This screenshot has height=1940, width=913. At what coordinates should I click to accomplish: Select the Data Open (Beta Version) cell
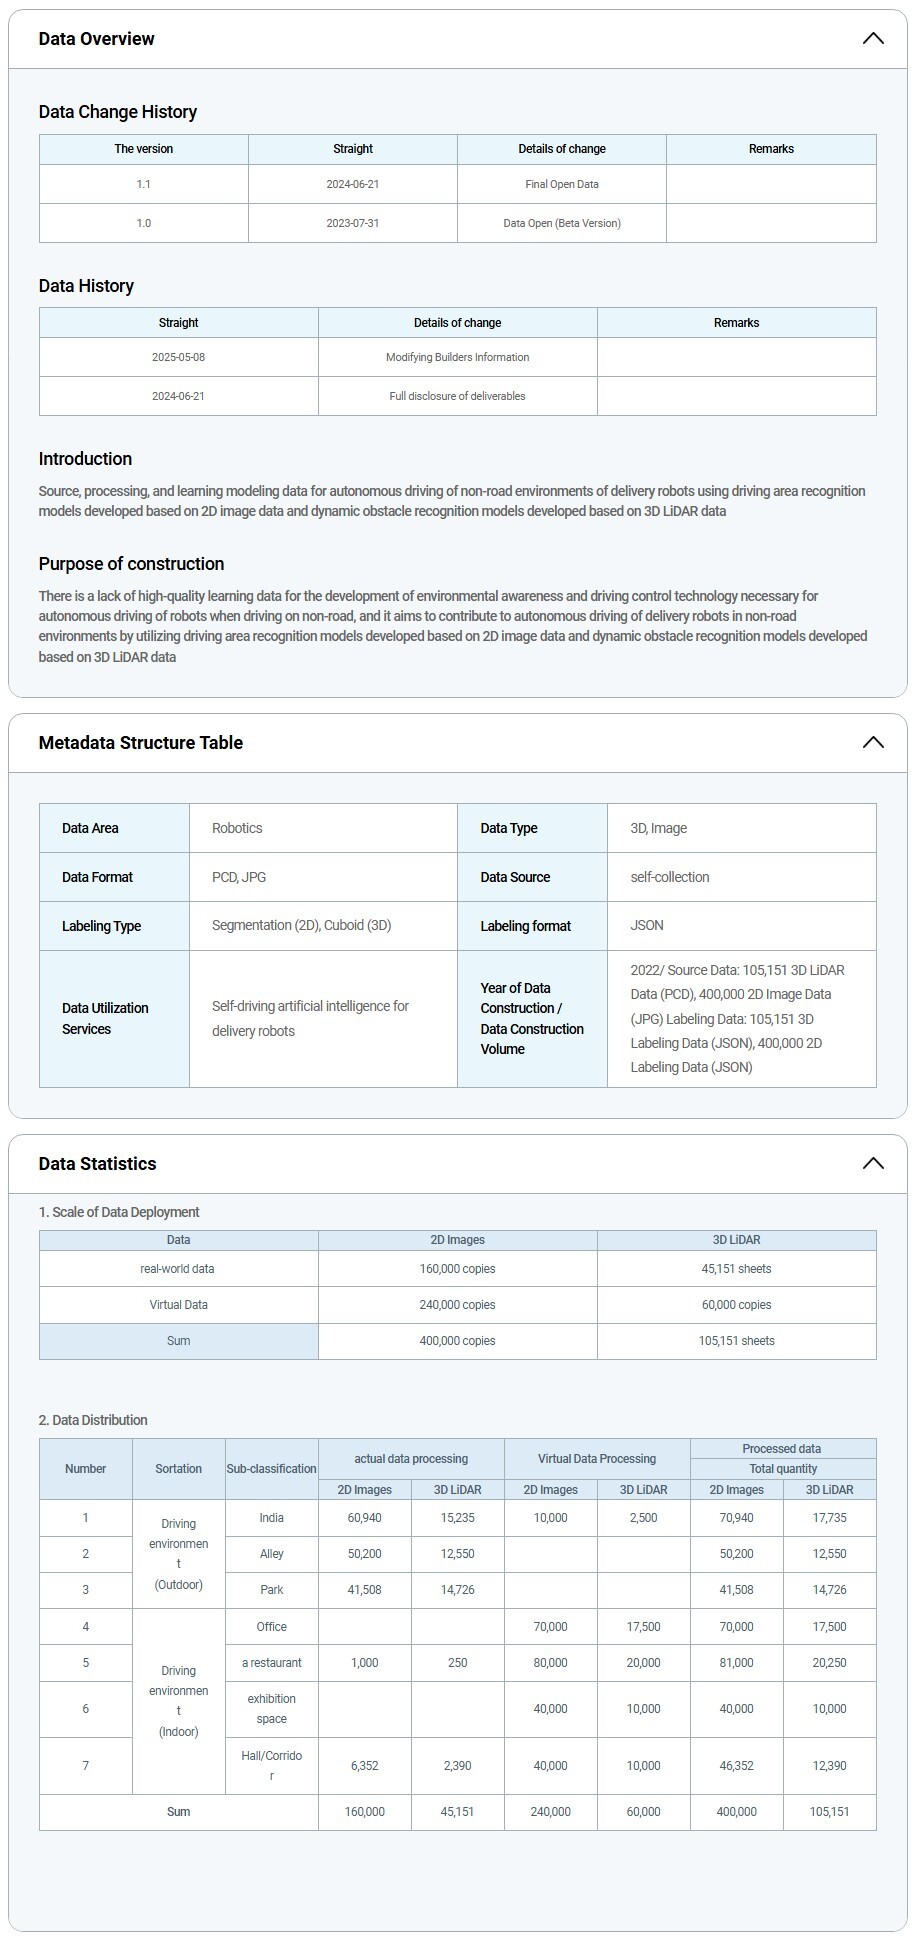(x=561, y=223)
